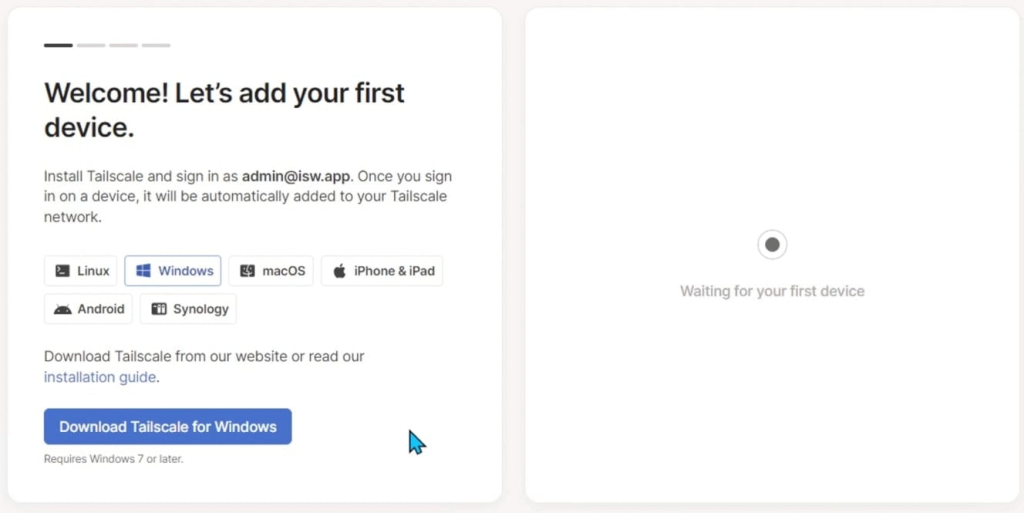Select the Linux platform label
The height and width of the screenshot is (513, 1024).
(x=93, y=271)
